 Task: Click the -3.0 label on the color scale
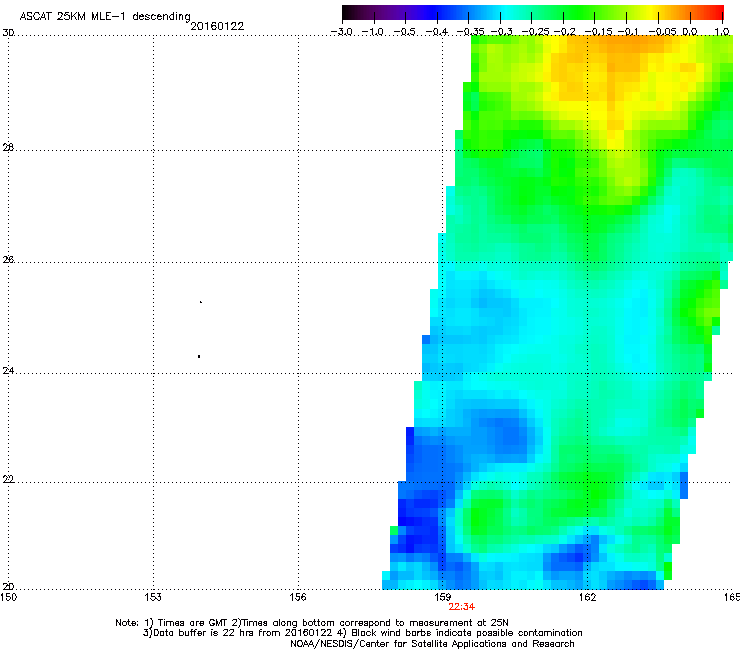pos(341,32)
